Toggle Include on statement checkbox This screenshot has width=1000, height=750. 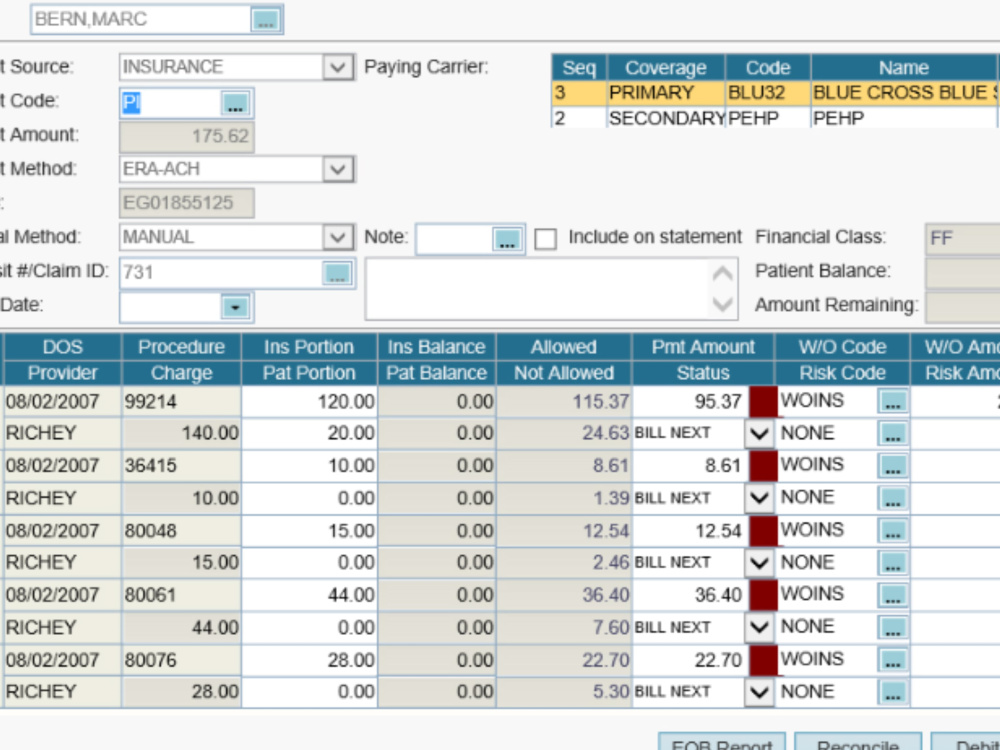pyautogui.click(x=545, y=239)
